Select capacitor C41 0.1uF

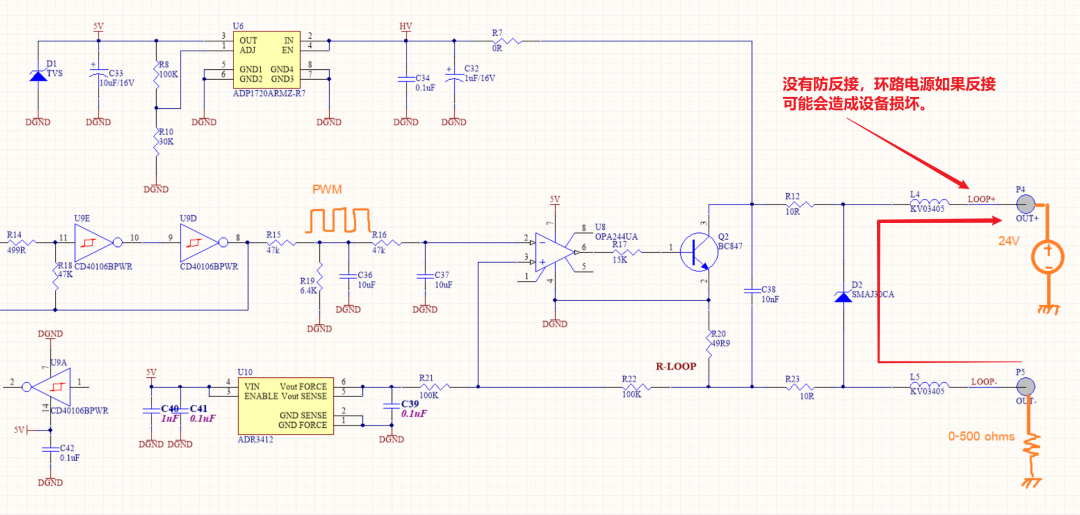(x=180, y=410)
